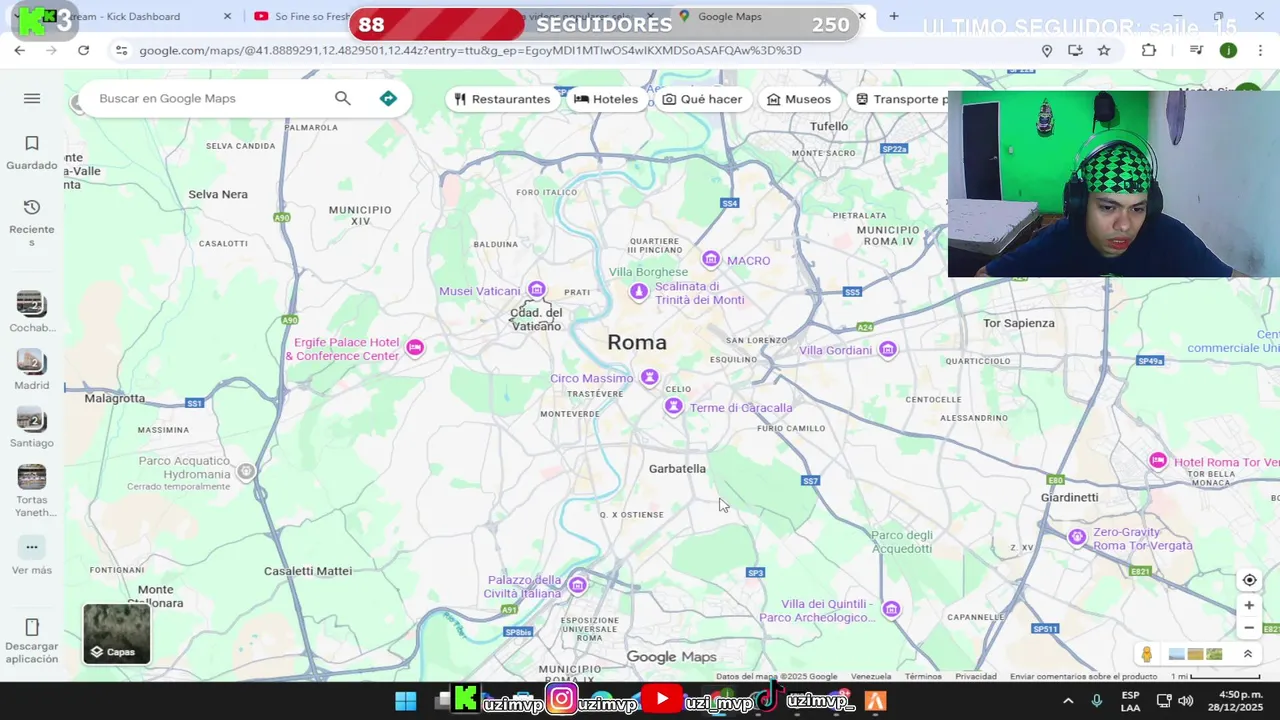Open the Recientes history panel
The height and width of the screenshot is (720, 1280).
click(32, 222)
